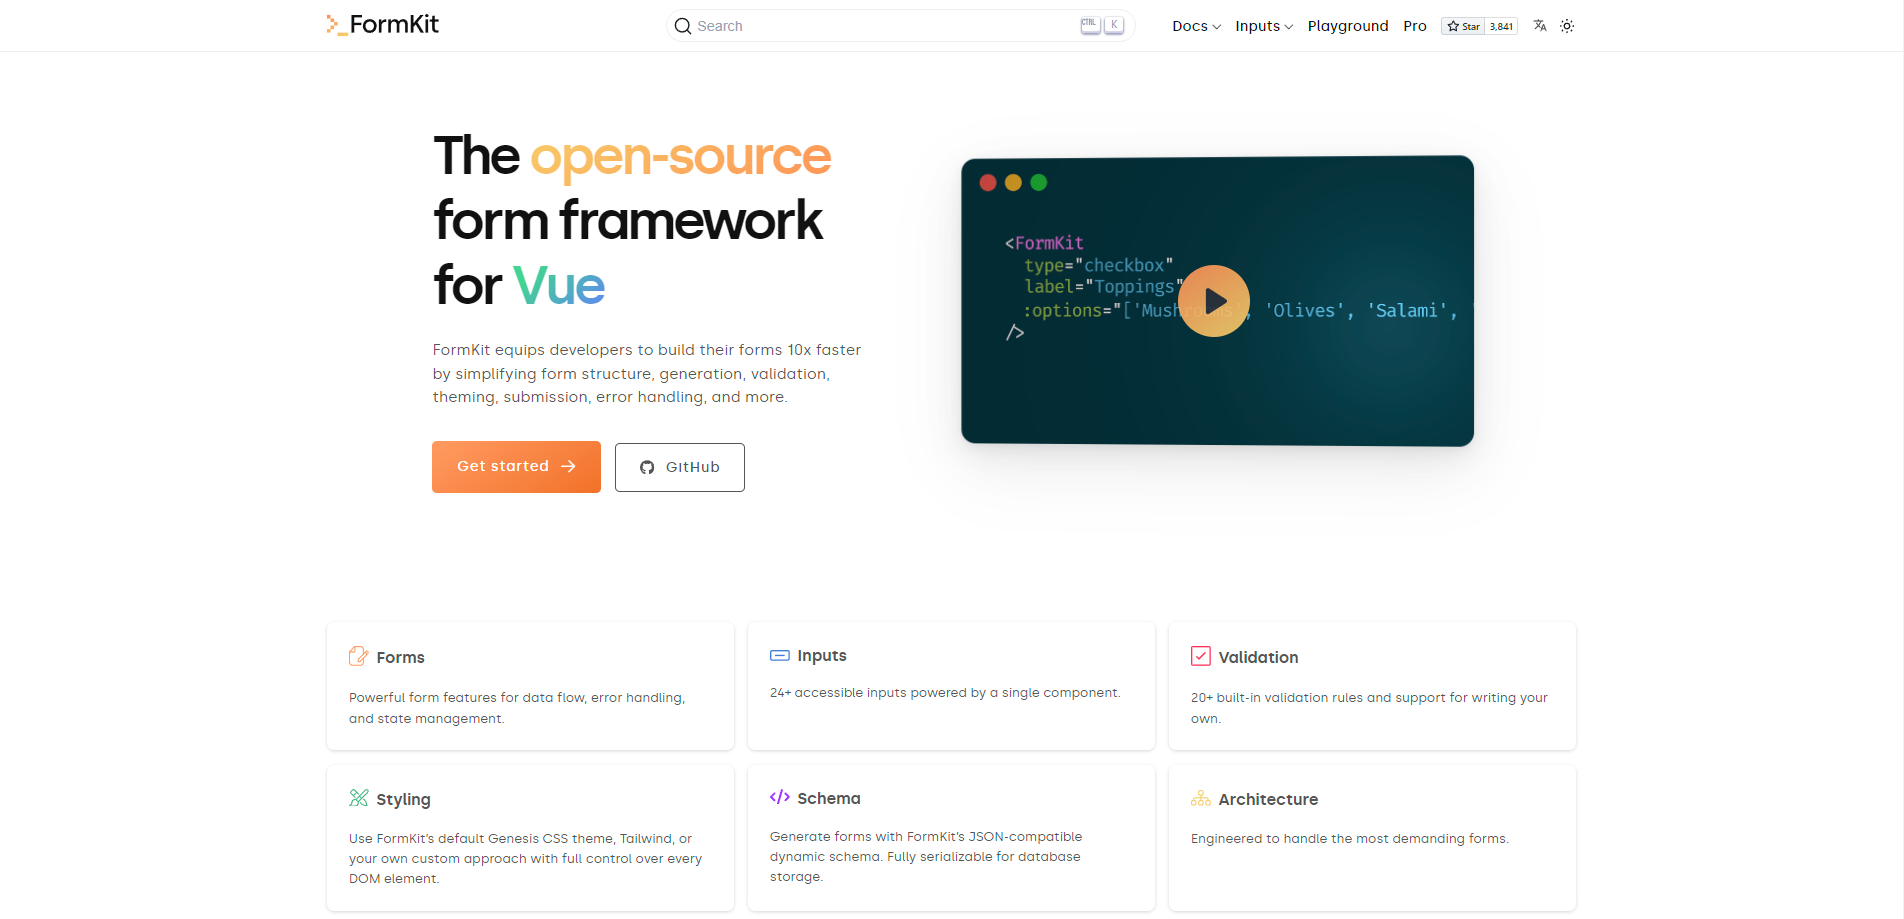Click the FormKit logo in header
Image resolution: width=1904 pixels, height=919 pixels.
coord(383,25)
